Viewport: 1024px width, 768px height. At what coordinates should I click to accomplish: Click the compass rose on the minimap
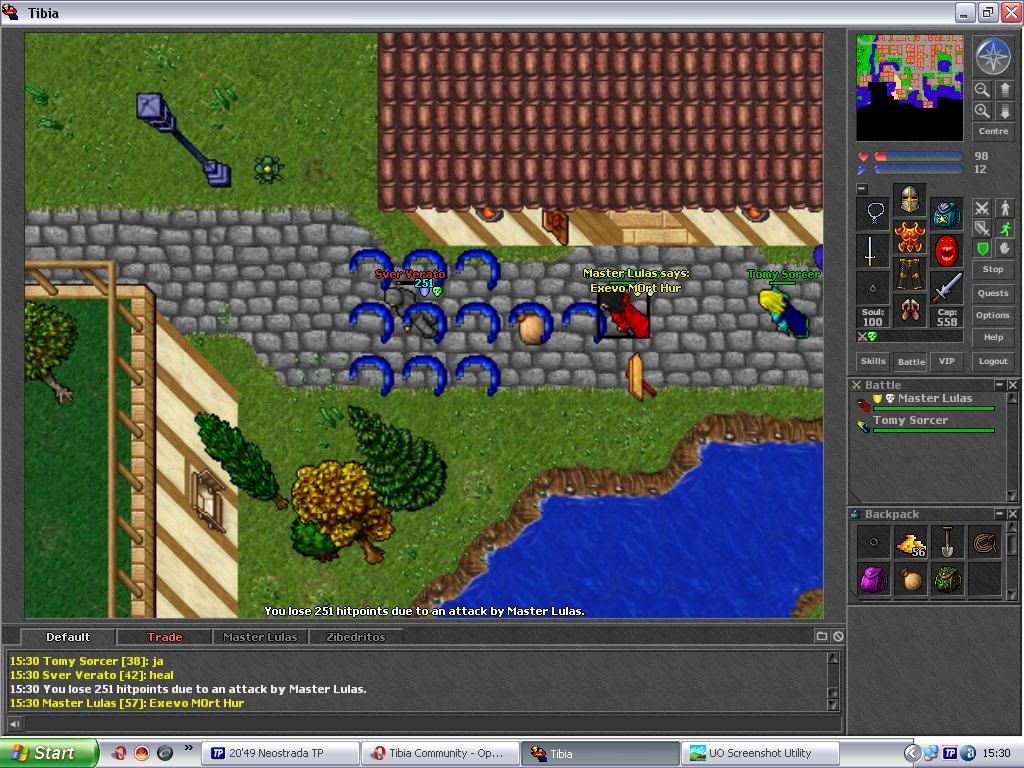coord(993,56)
